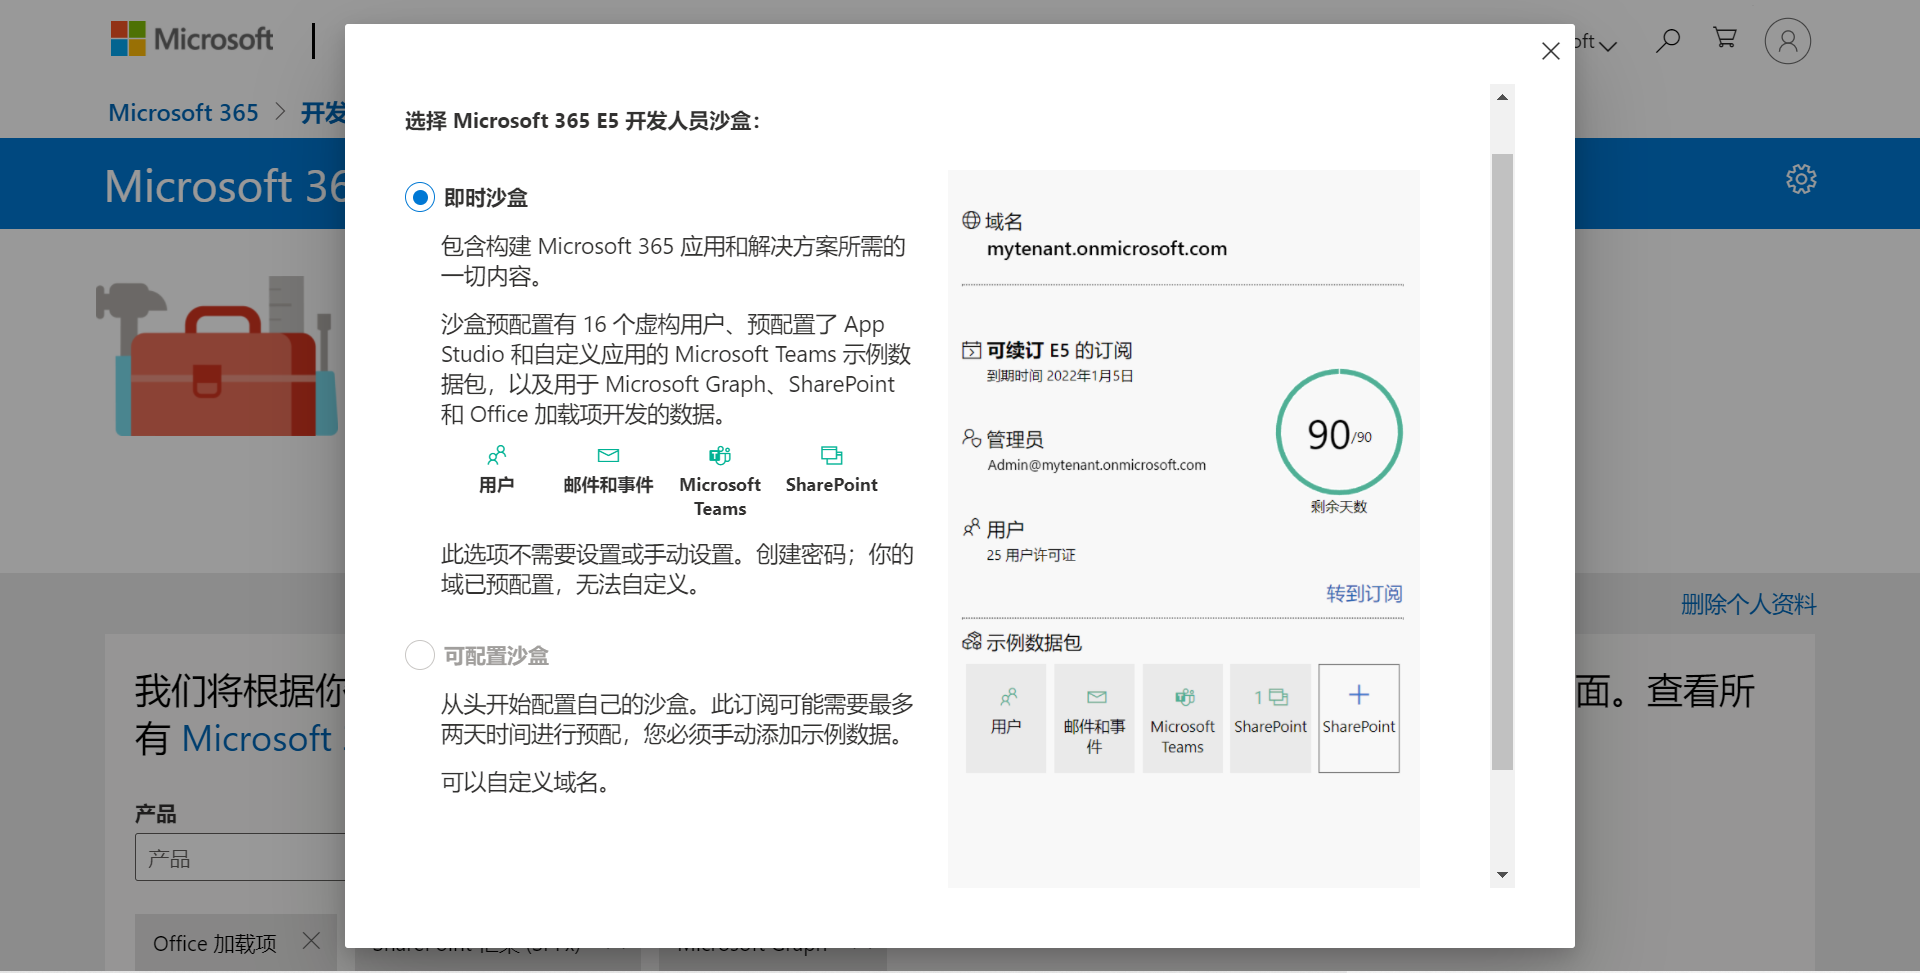Image resolution: width=1920 pixels, height=973 pixels.
Task: Click the plus SharePoint add tile
Action: tap(1359, 718)
